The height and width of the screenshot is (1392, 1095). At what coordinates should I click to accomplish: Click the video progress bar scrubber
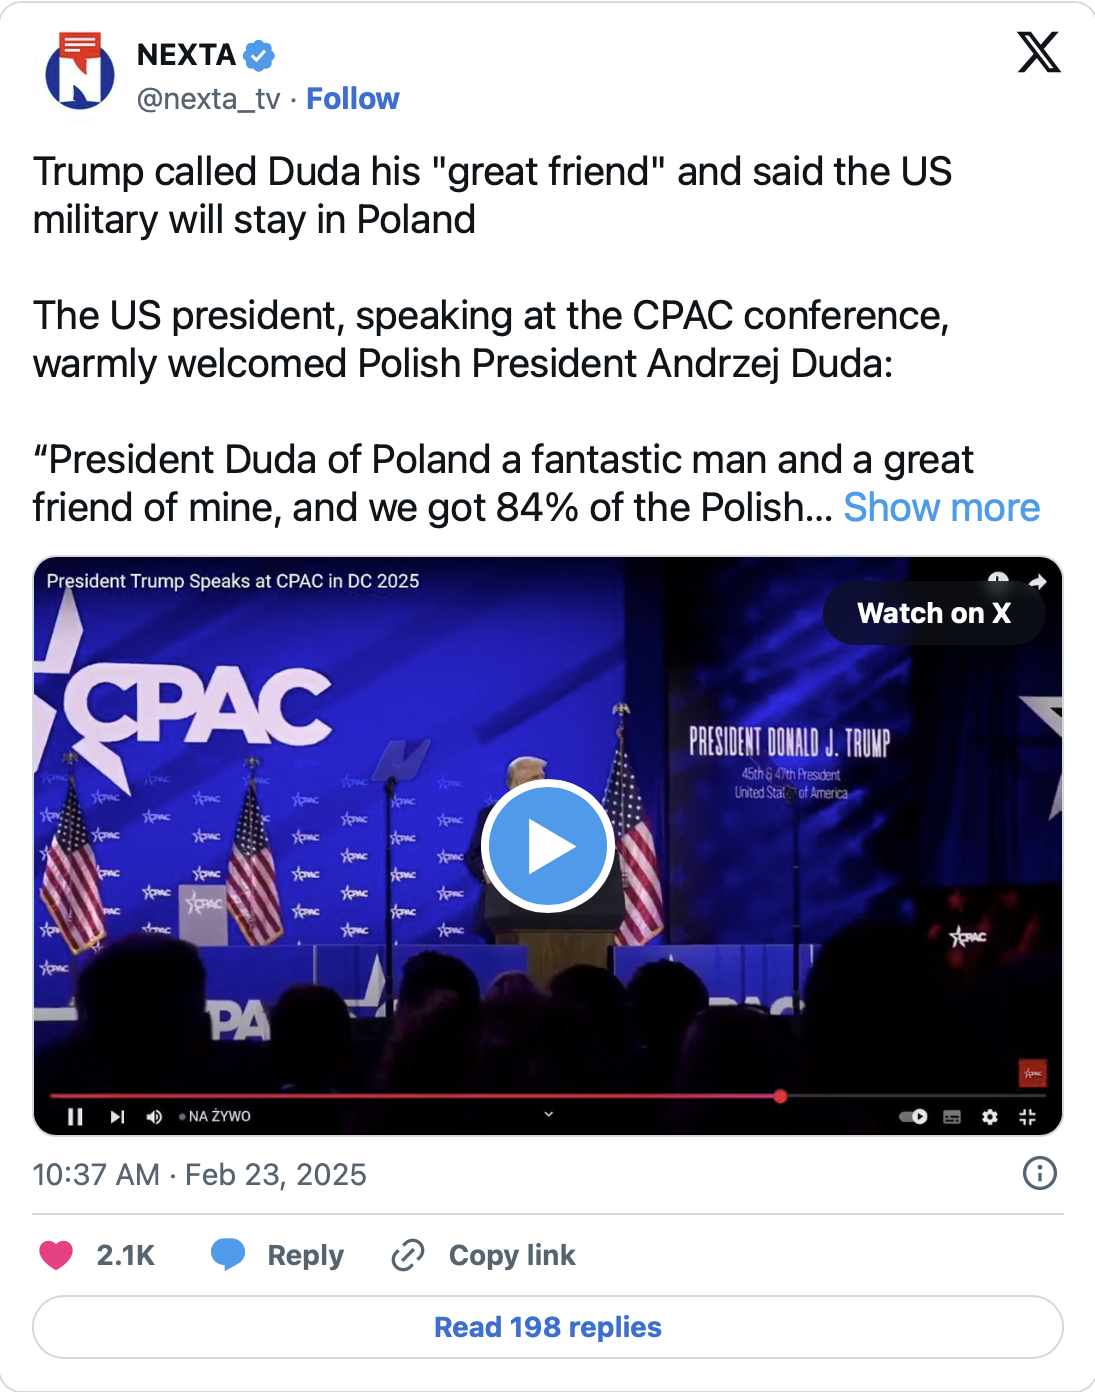780,1096
